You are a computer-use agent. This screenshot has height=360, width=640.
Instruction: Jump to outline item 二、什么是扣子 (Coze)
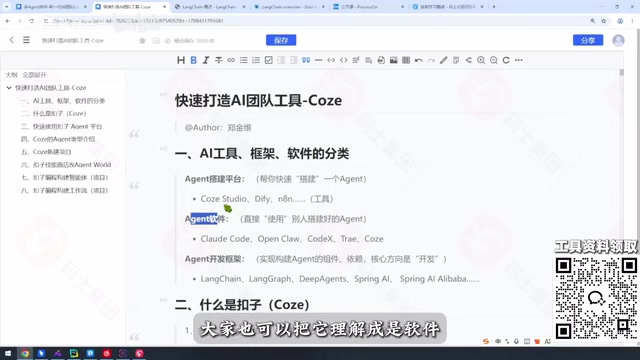pyautogui.click(x=53, y=113)
